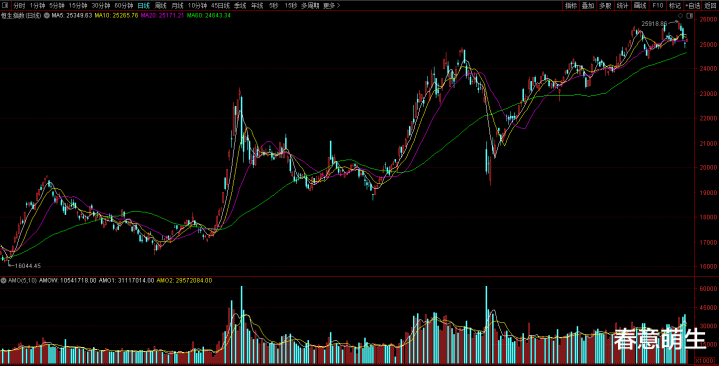Select the 60分钟 period tab
Viewport: 719px width, 366px height.
124,6
